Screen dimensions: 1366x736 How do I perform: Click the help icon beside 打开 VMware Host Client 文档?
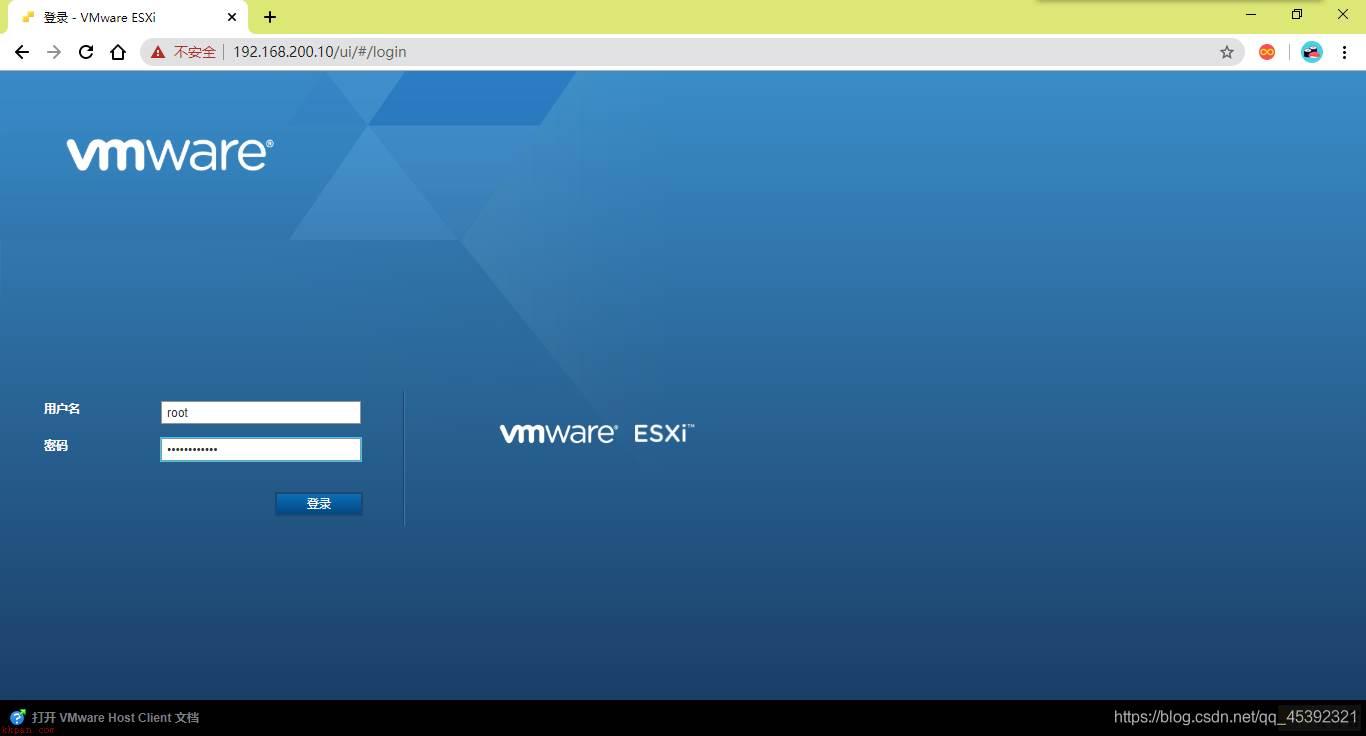pyautogui.click(x=18, y=717)
